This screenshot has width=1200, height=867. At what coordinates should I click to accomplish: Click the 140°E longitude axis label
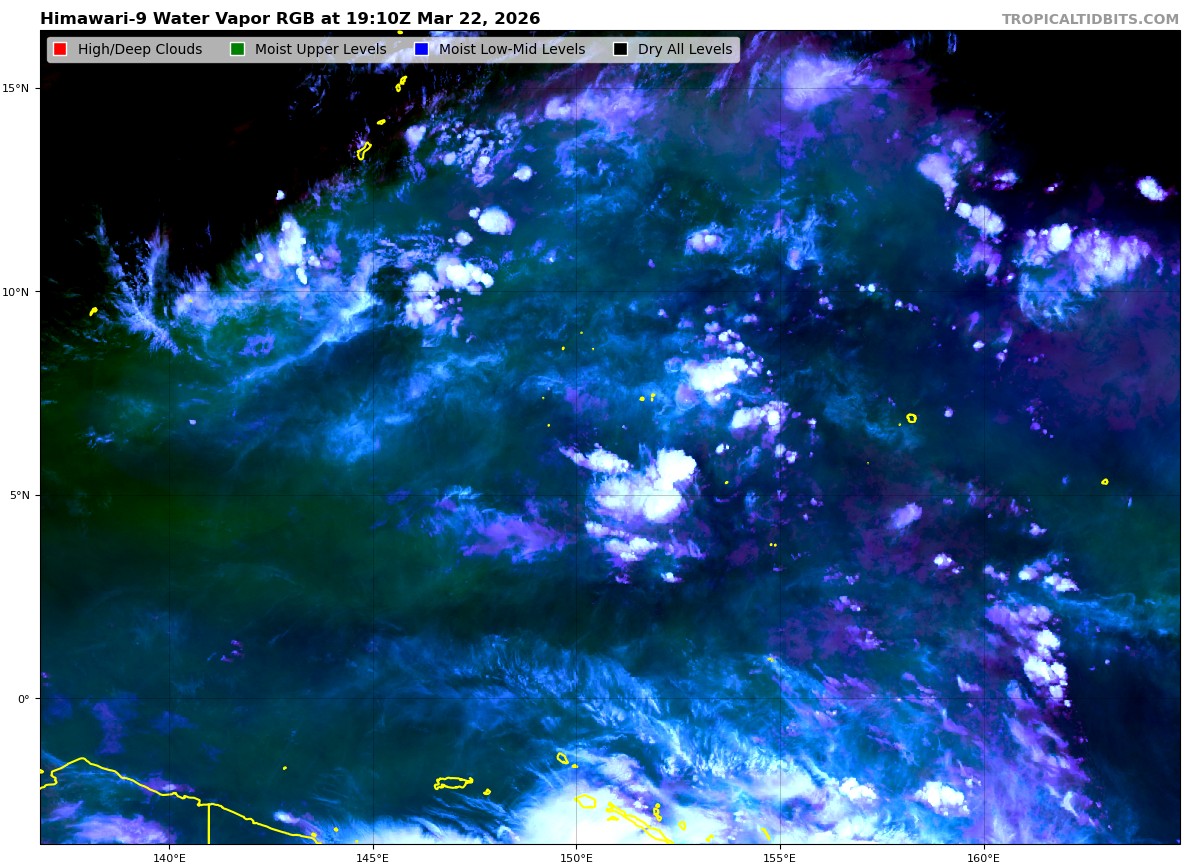pyautogui.click(x=169, y=857)
